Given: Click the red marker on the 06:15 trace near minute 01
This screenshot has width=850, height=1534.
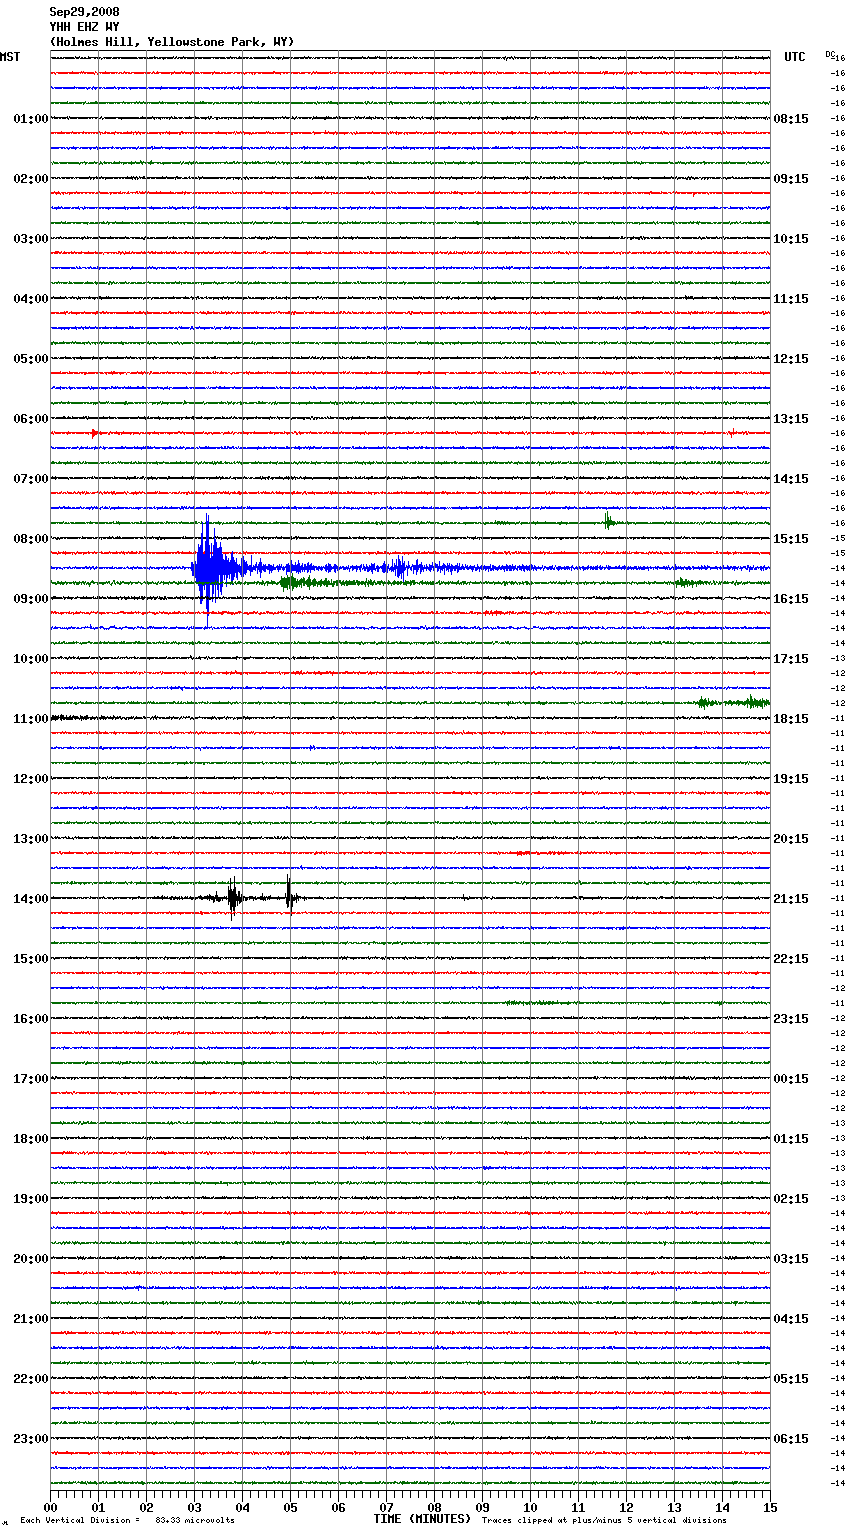Looking at the screenshot, I should 95,433.
